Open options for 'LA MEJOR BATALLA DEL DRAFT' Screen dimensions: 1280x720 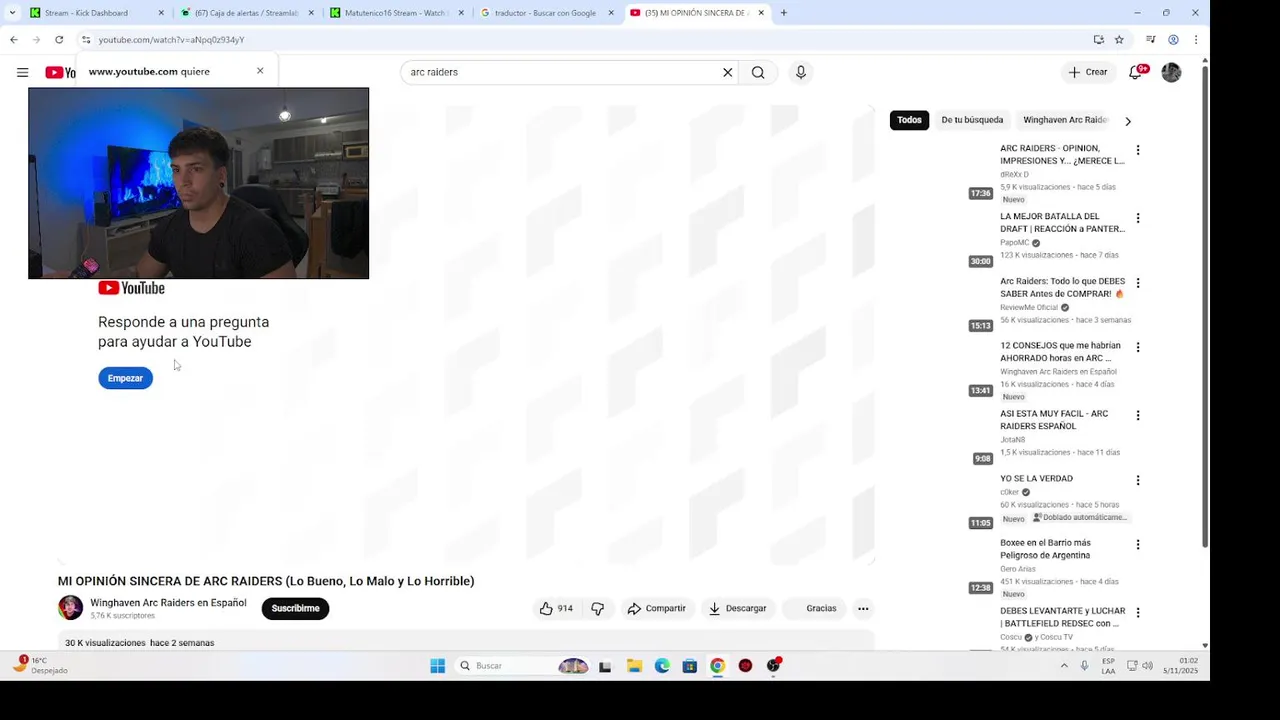tap(1137, 218)
